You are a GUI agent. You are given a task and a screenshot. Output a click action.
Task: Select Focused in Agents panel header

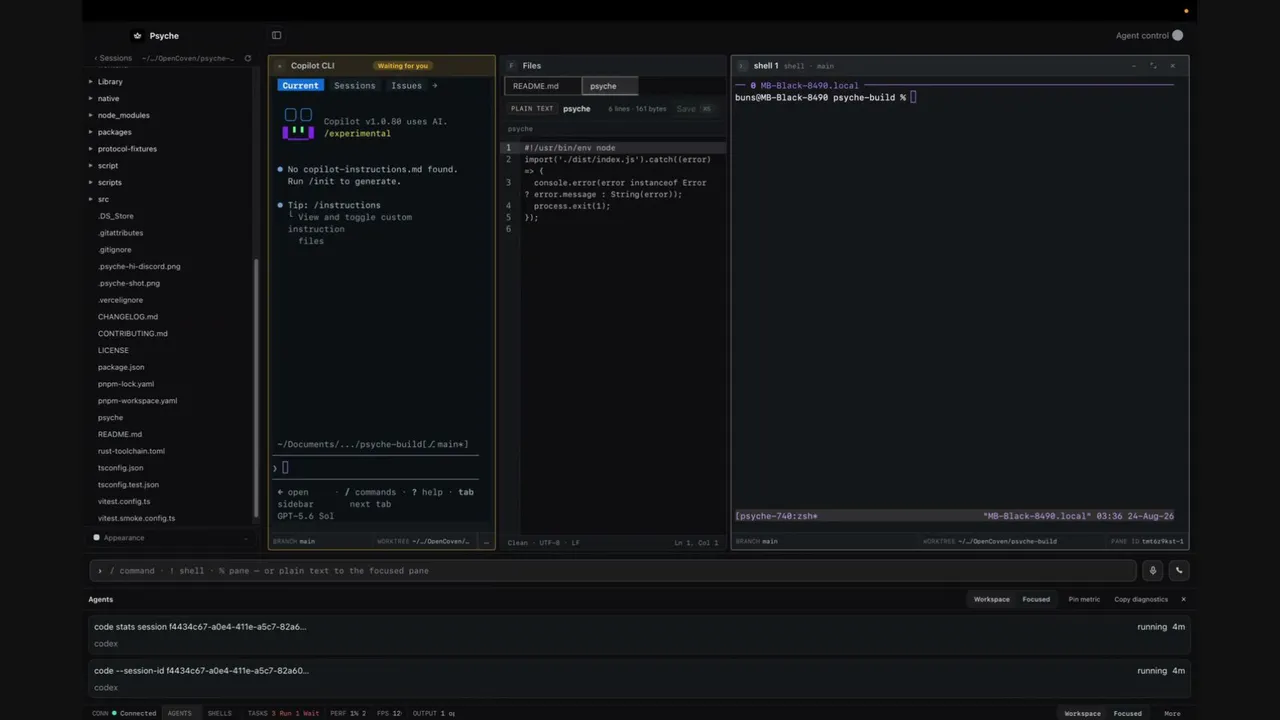click(1036, 599)
